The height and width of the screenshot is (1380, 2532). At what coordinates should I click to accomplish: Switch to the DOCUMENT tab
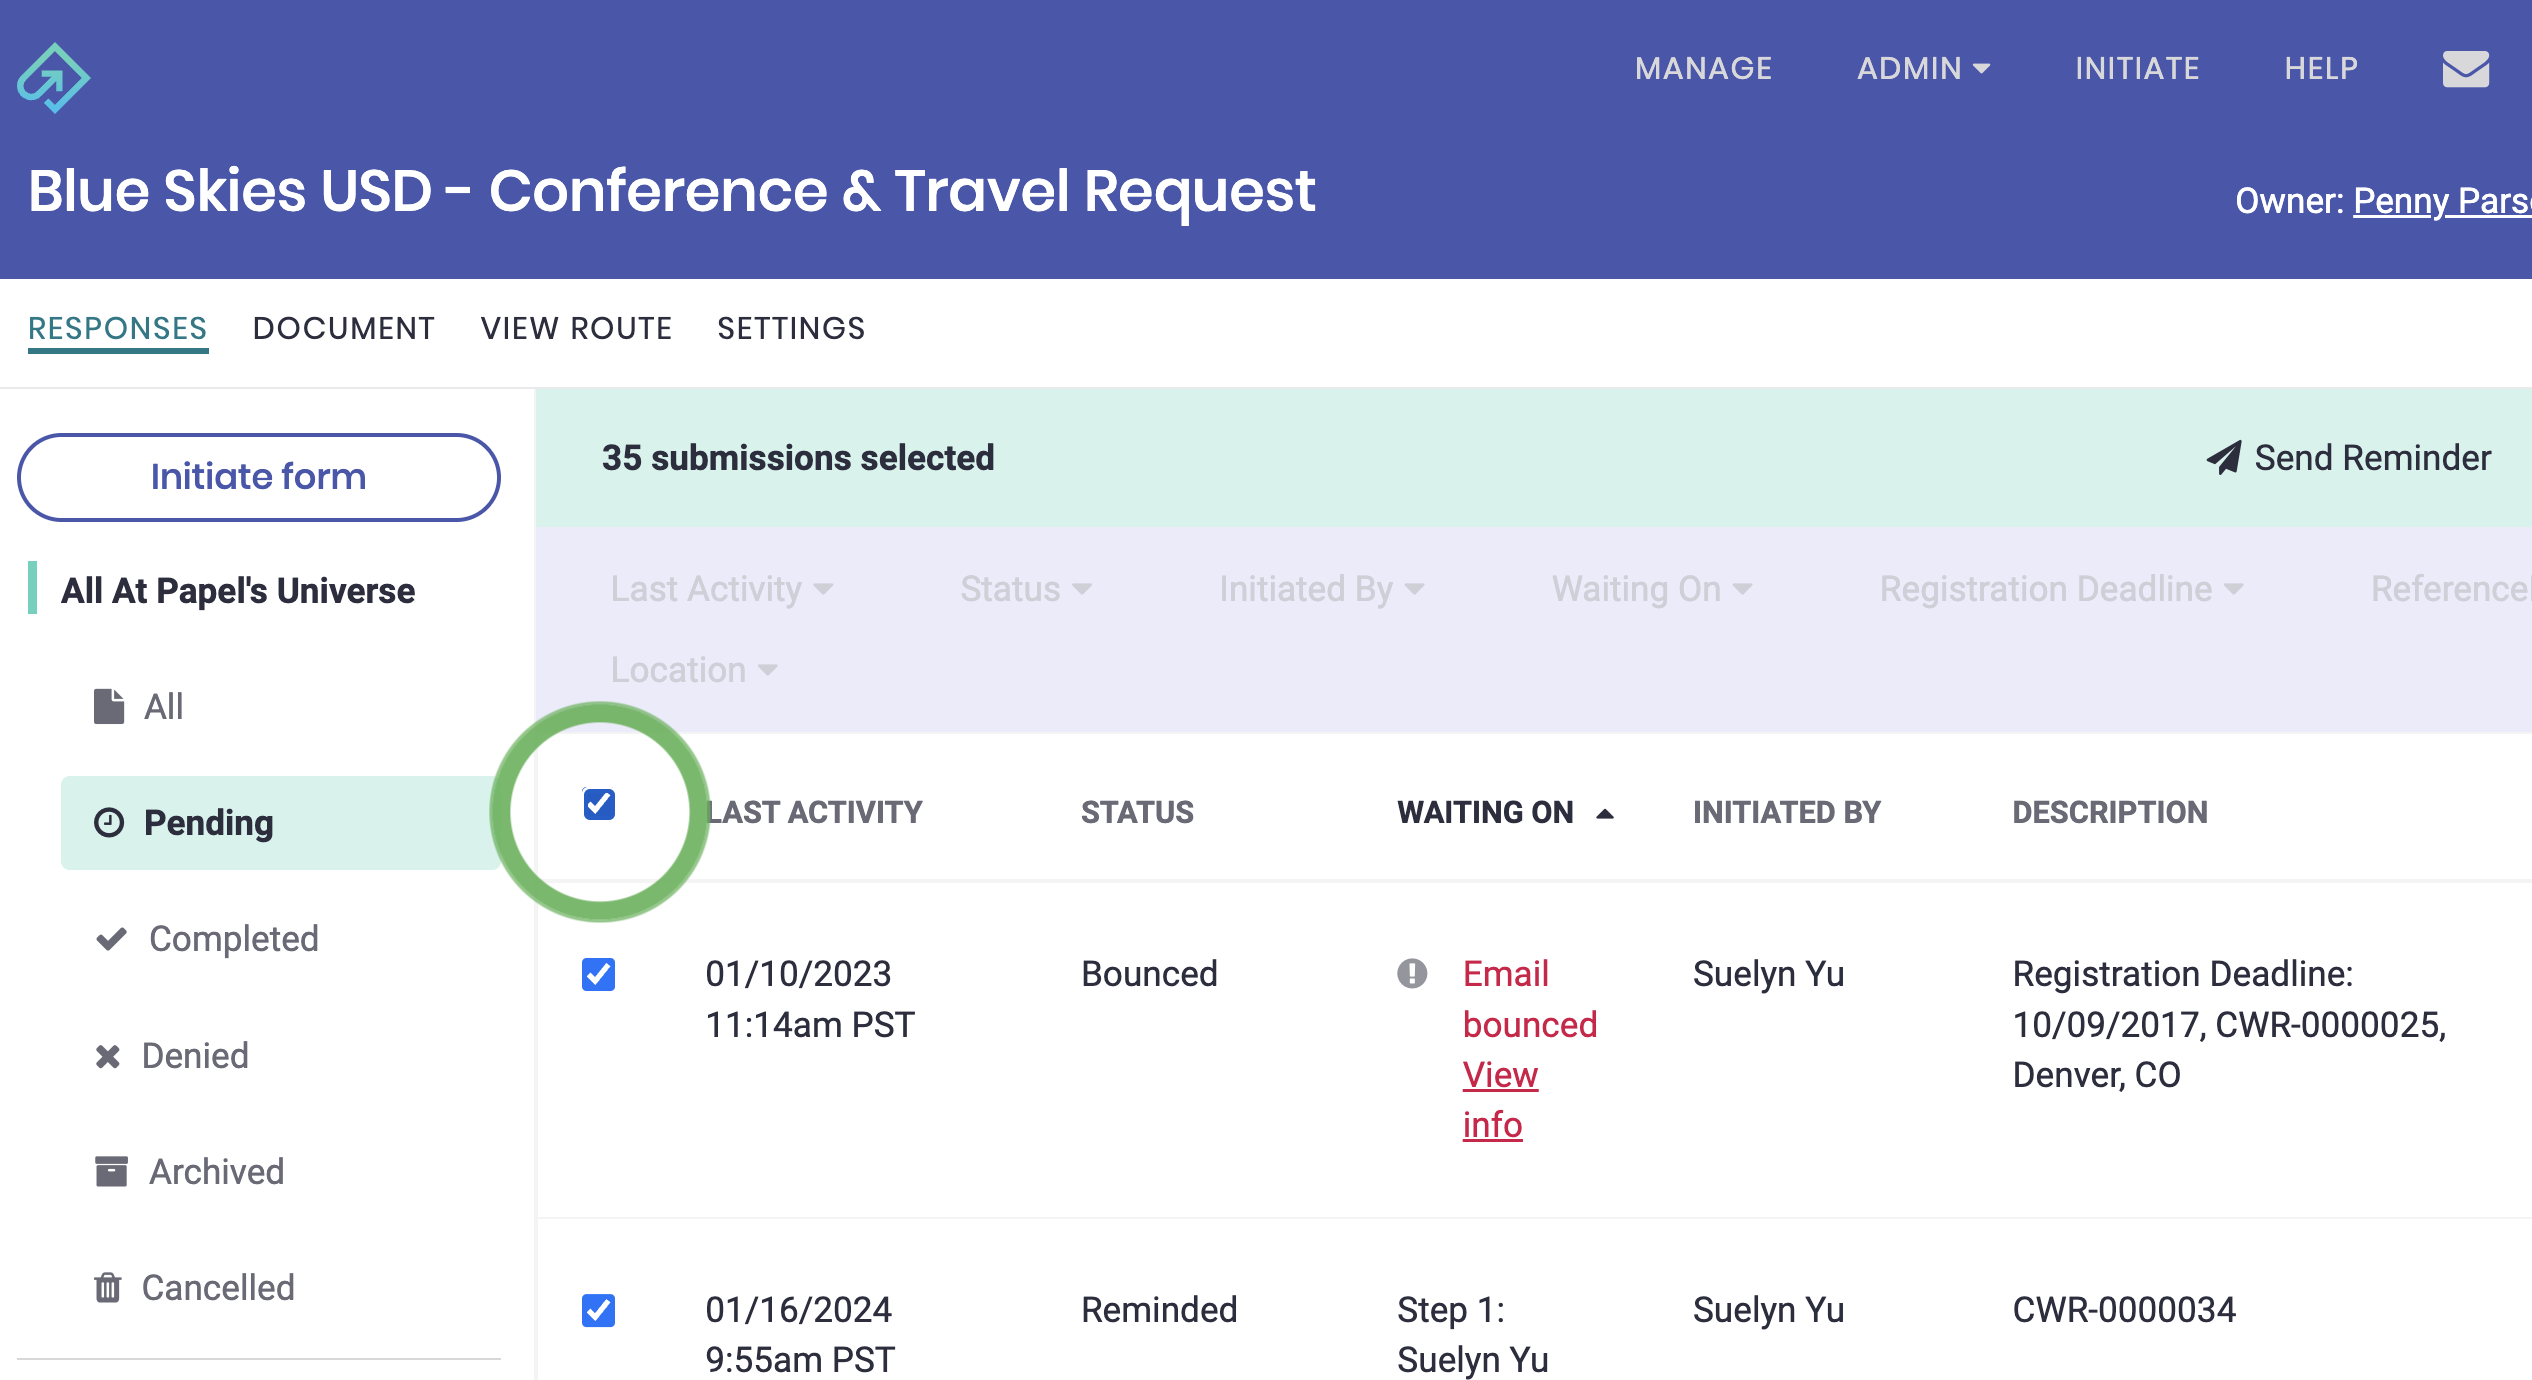coord(343,328)
